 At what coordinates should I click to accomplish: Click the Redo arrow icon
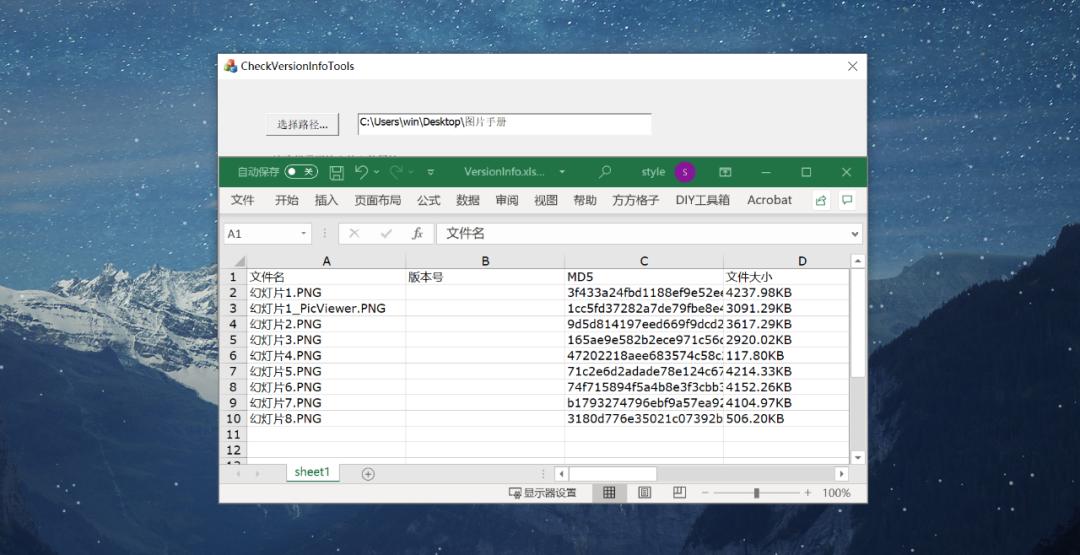[396, 171]
